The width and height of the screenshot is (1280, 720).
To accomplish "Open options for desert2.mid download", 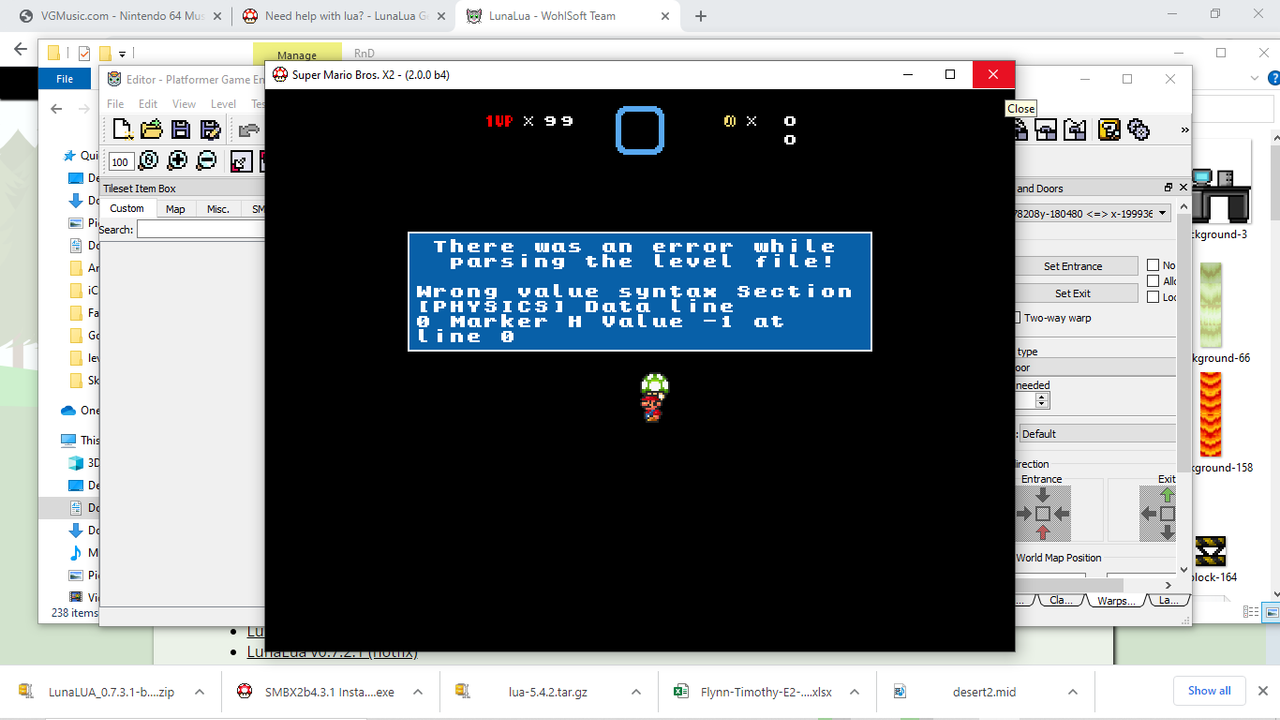I will (x=1073, y=691).
